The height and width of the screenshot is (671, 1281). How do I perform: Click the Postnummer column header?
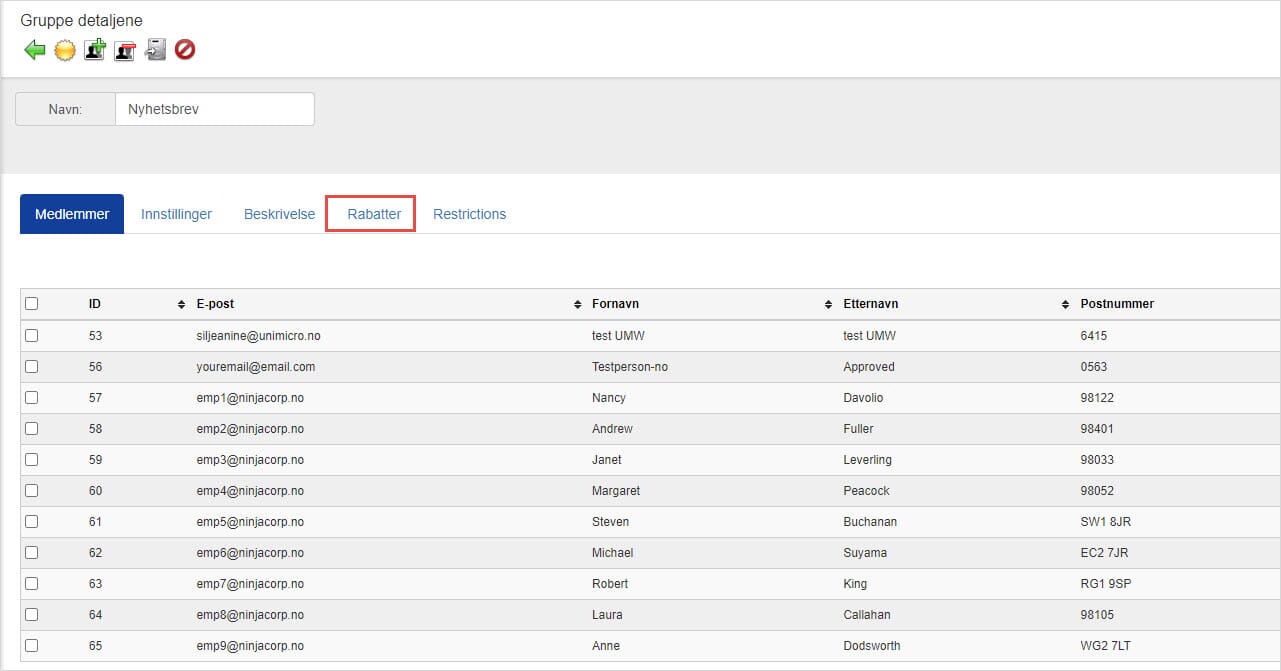pos(1117,304)
